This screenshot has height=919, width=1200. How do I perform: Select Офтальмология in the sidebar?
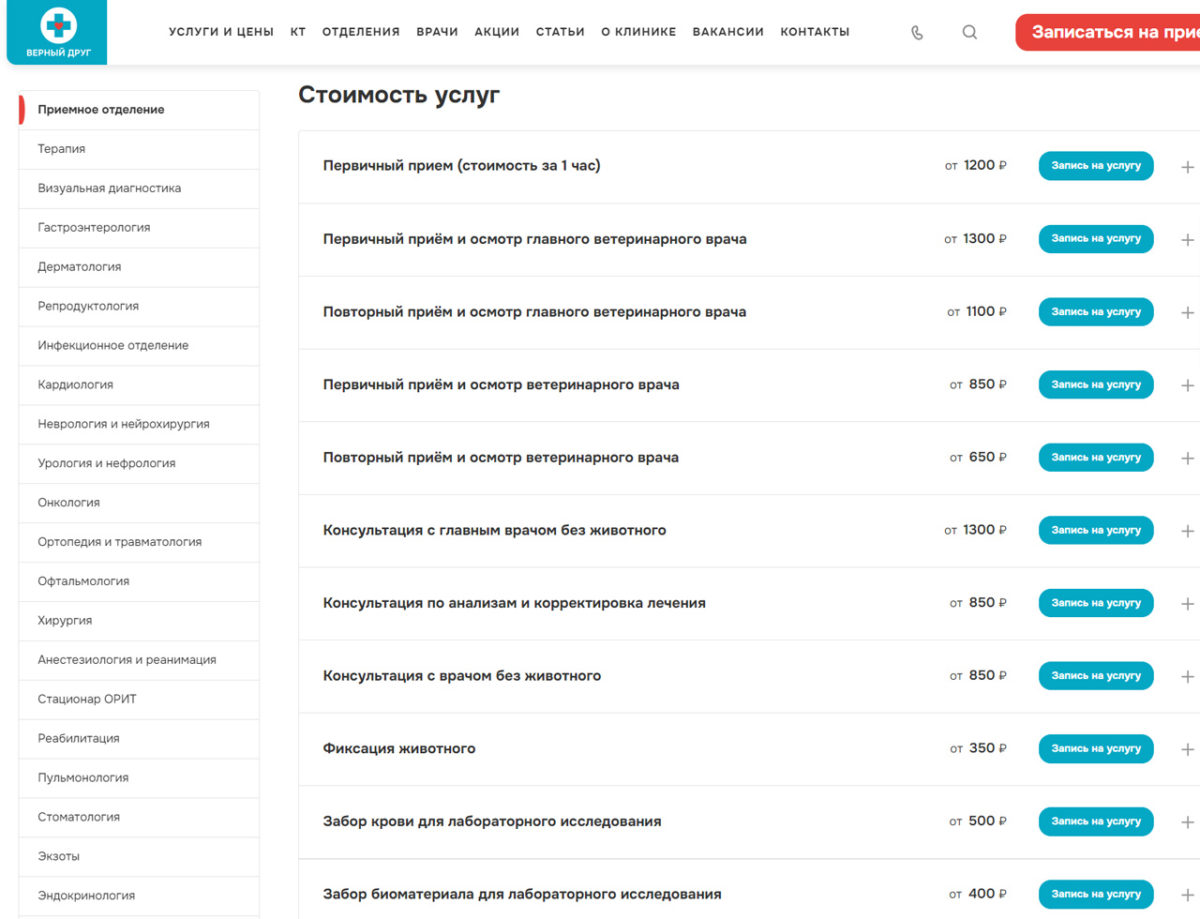tap(139, 581)
